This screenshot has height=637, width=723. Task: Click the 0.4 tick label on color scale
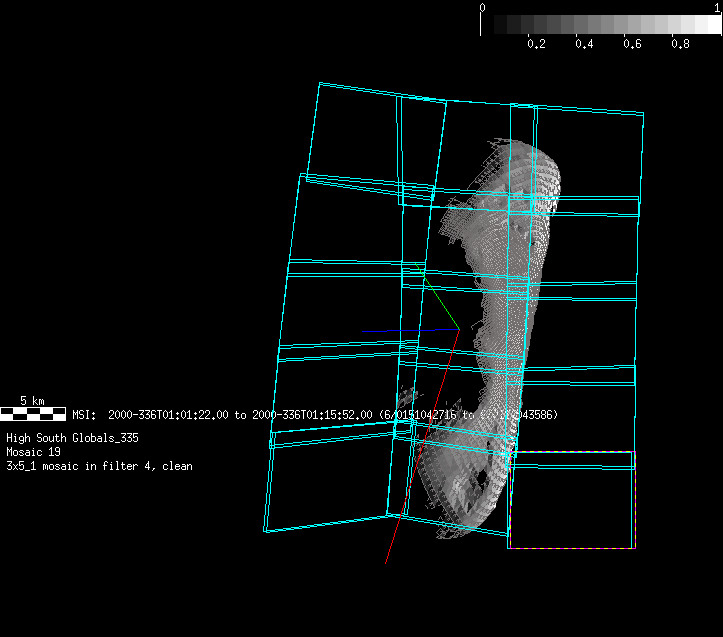[x=584, y=45]
